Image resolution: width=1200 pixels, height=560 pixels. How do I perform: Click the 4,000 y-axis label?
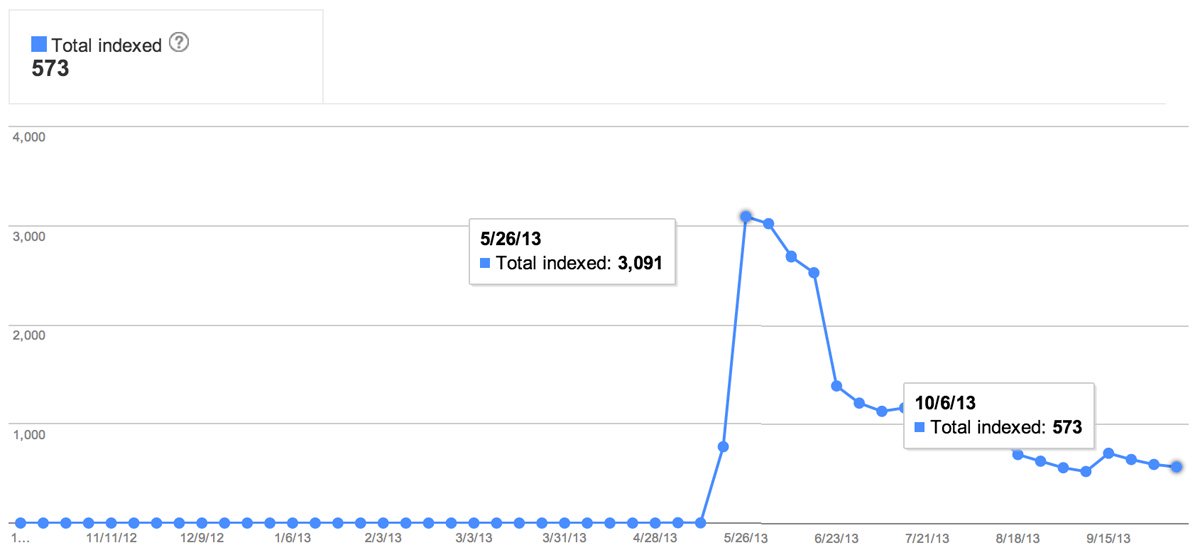[x=29, y=137]
